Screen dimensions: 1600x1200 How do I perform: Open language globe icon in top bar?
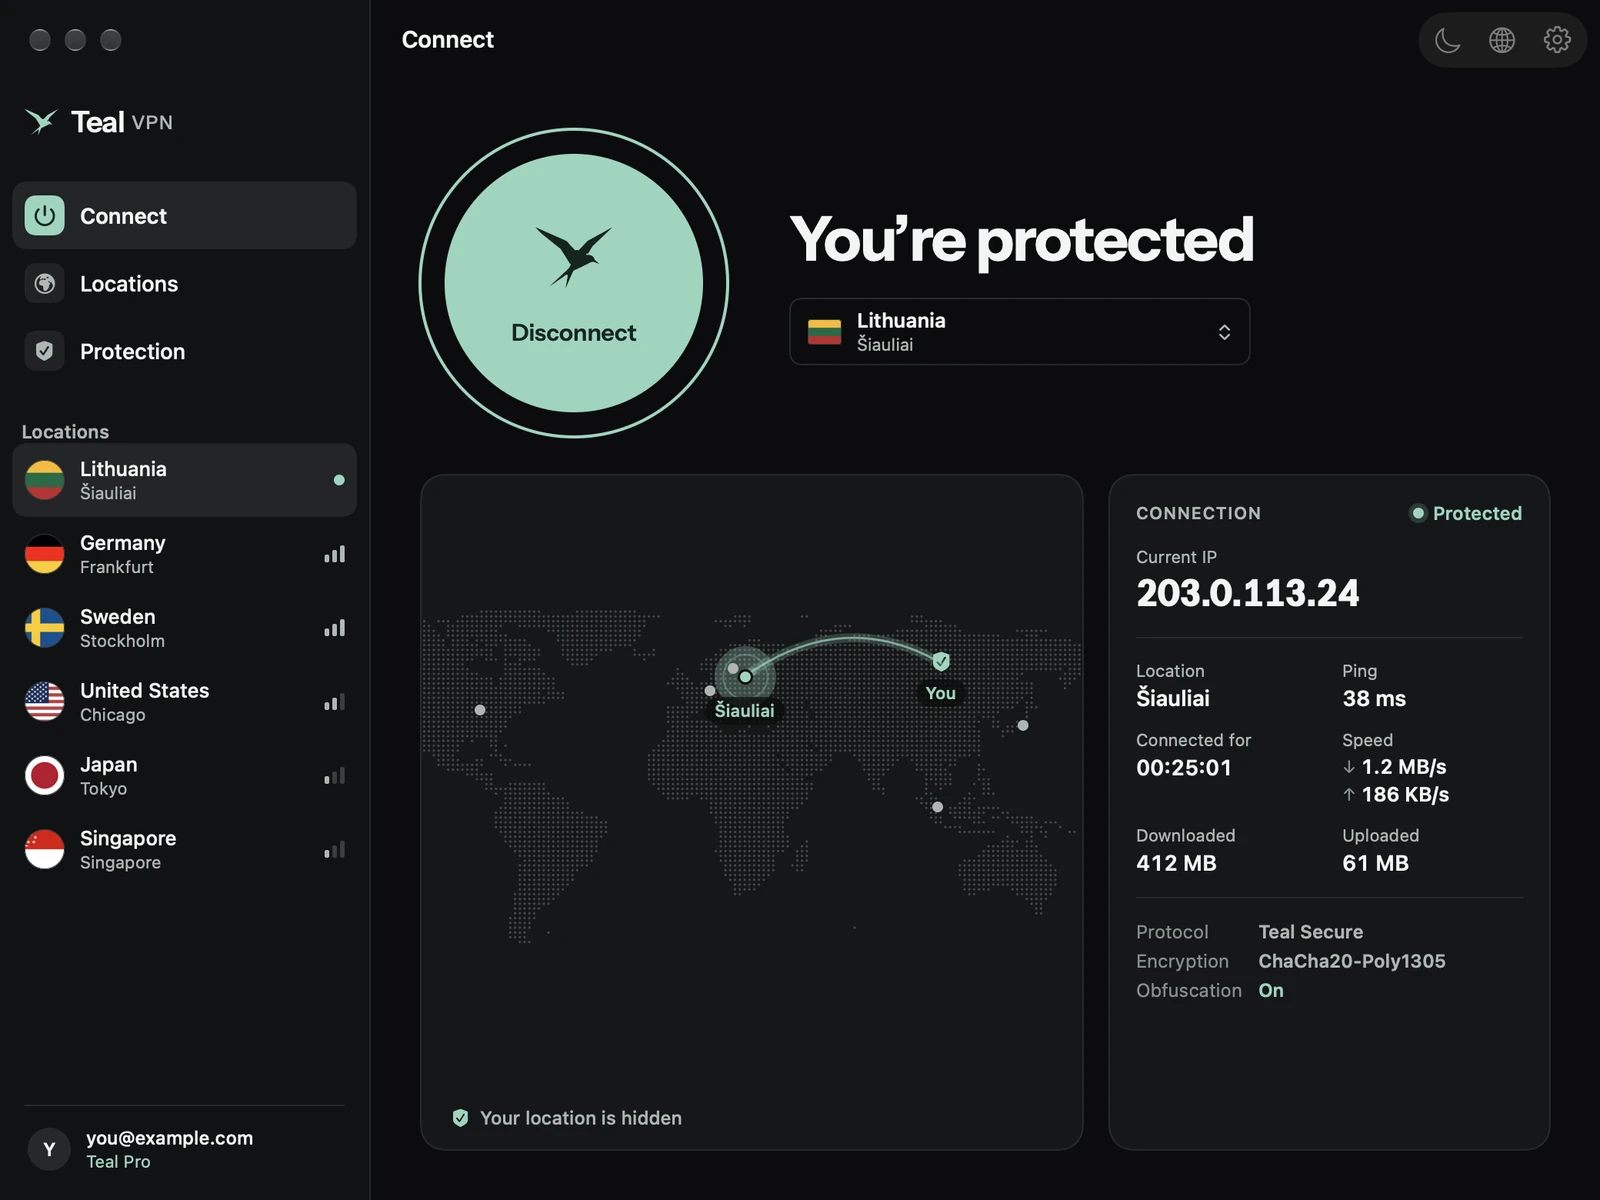pos(1502,40)
